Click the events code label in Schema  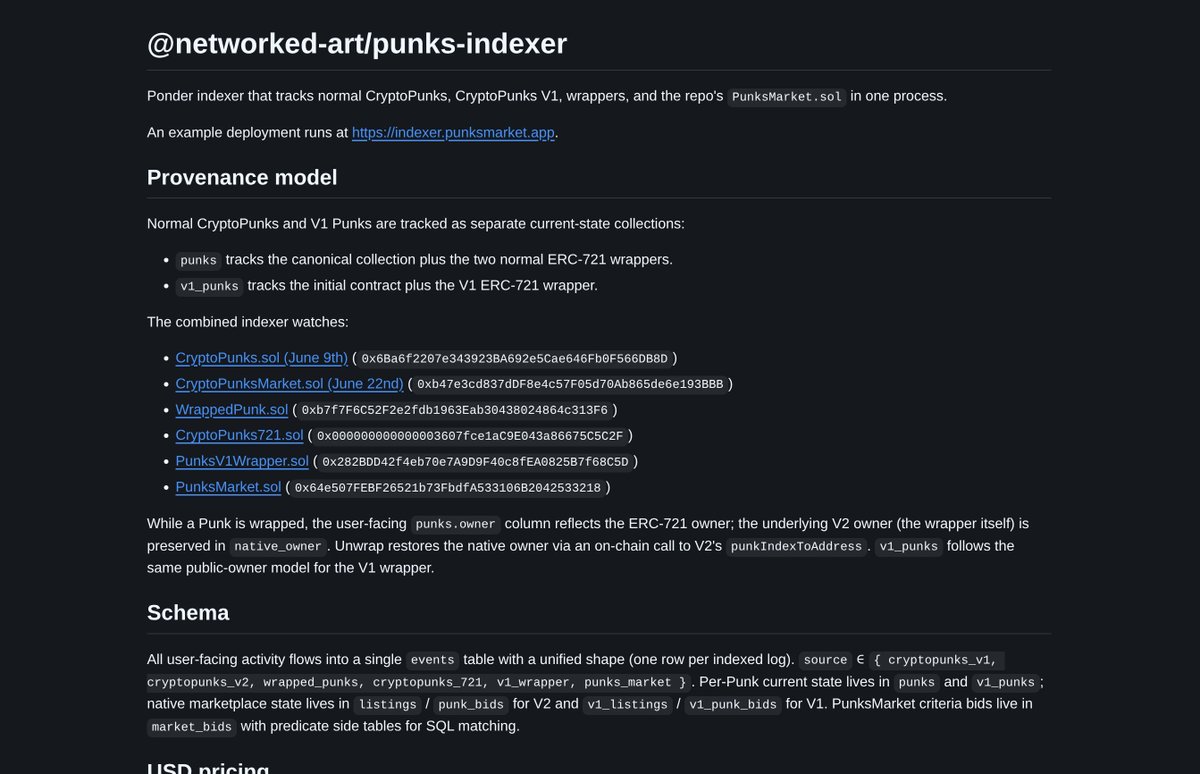tap(433, 660)
